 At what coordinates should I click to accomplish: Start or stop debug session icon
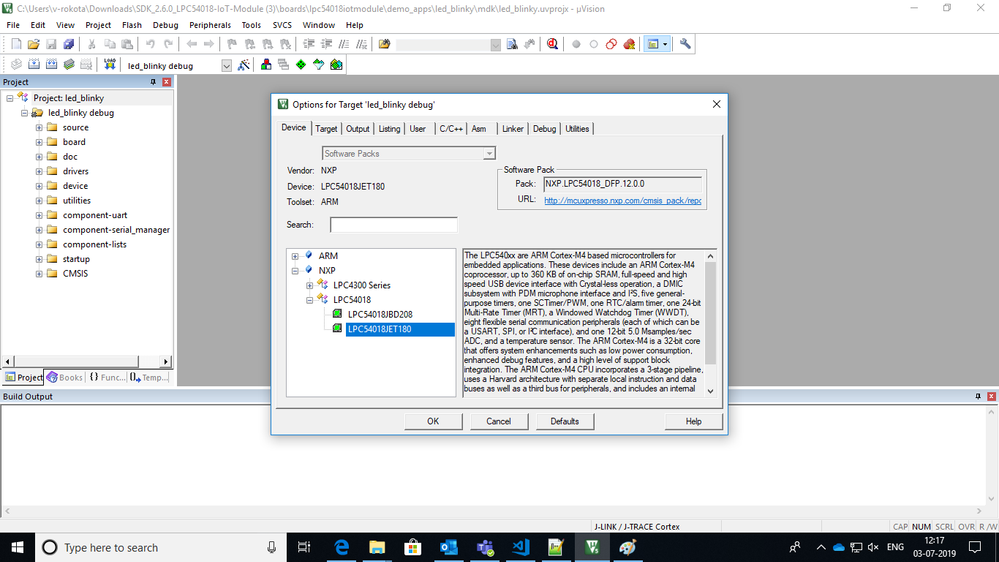tap(552, 44)
